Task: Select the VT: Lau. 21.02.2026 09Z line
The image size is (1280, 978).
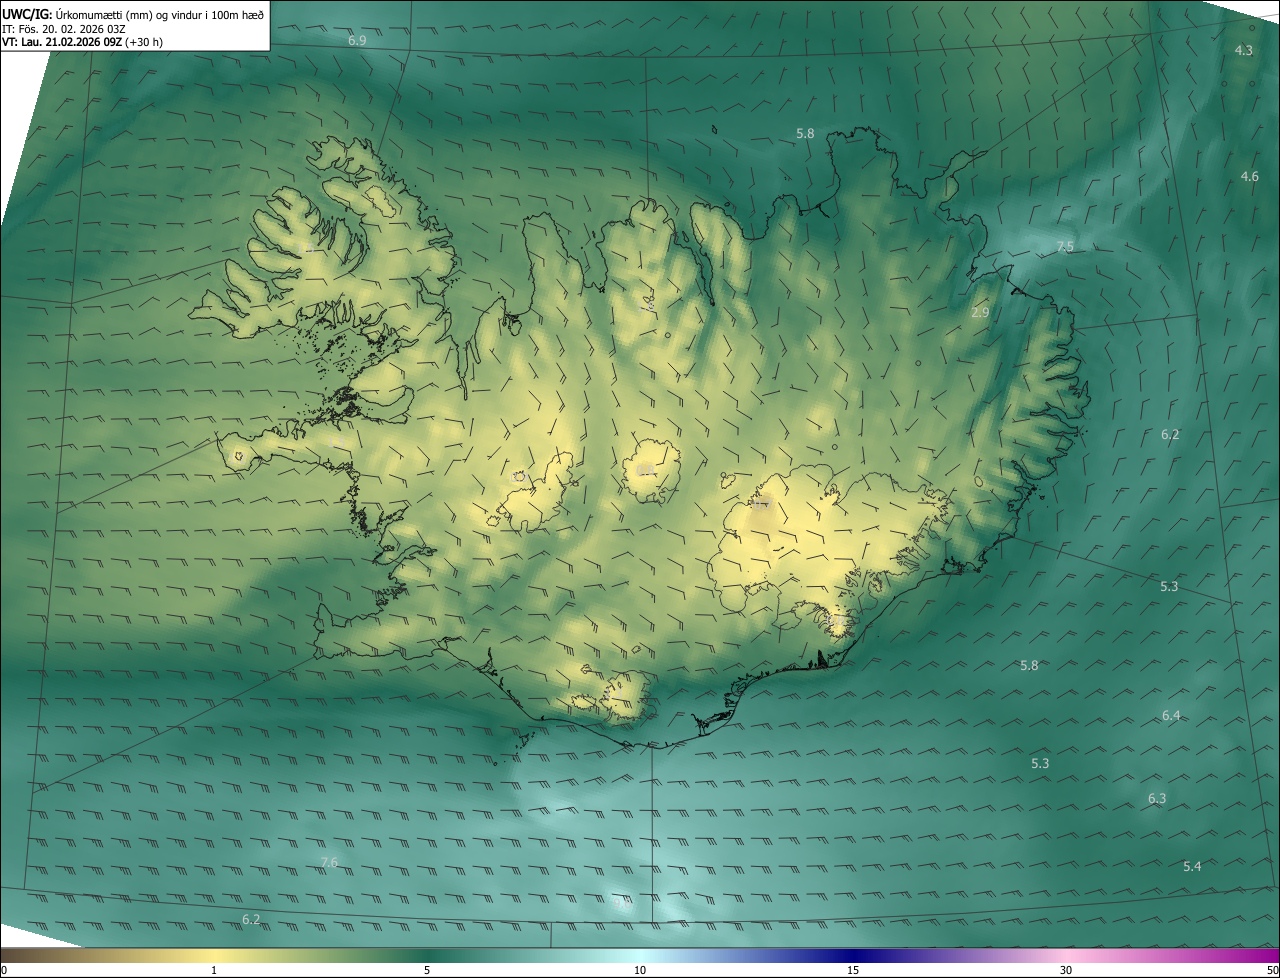Action: point(83,42)
